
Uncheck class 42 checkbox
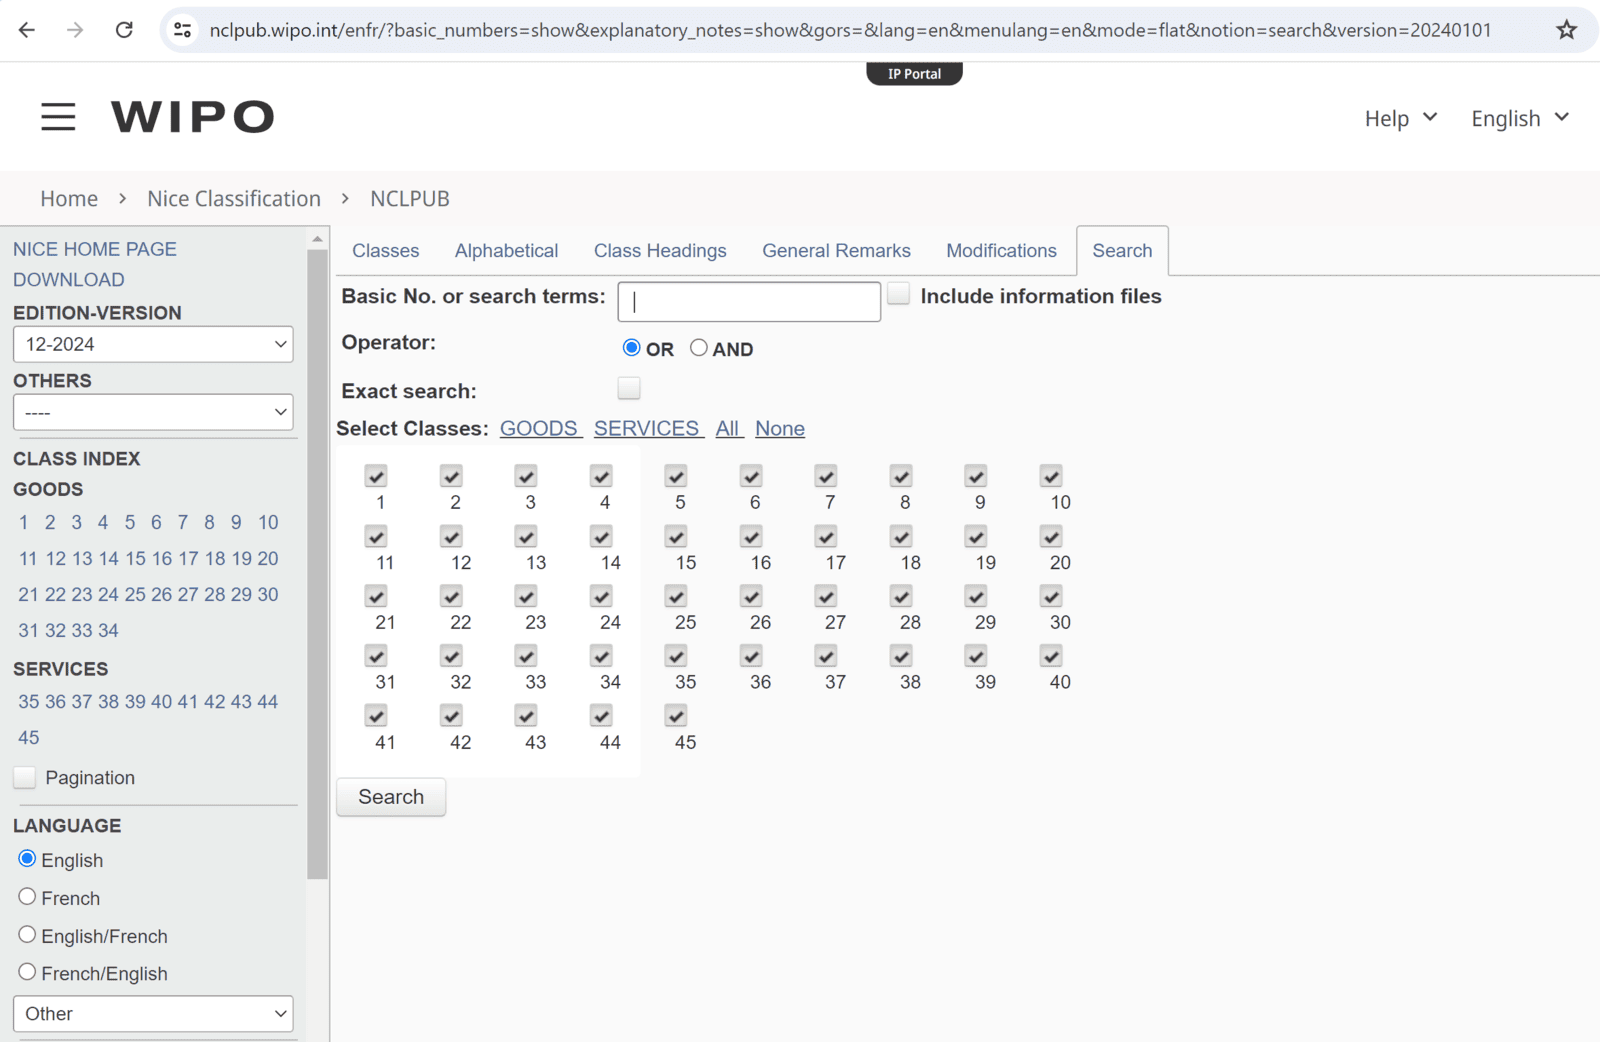(451, 716)
